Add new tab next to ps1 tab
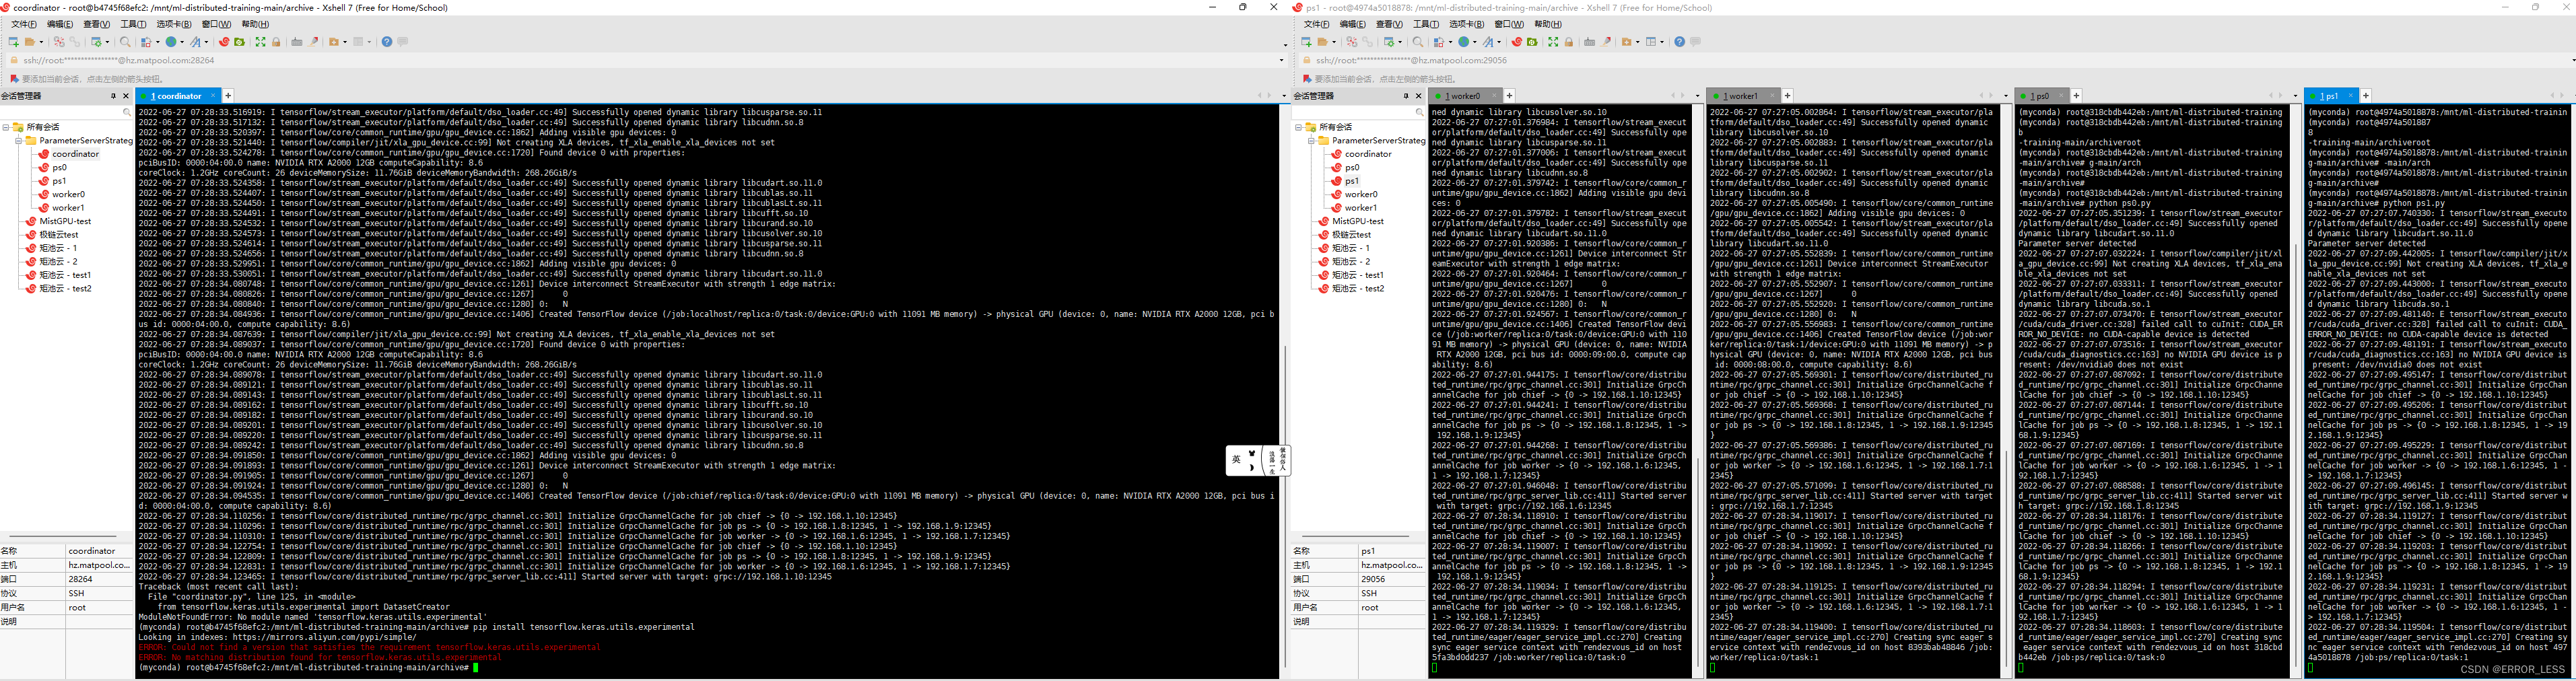The height and width of the screenshot is (681, 2576). coord(2365,96)
